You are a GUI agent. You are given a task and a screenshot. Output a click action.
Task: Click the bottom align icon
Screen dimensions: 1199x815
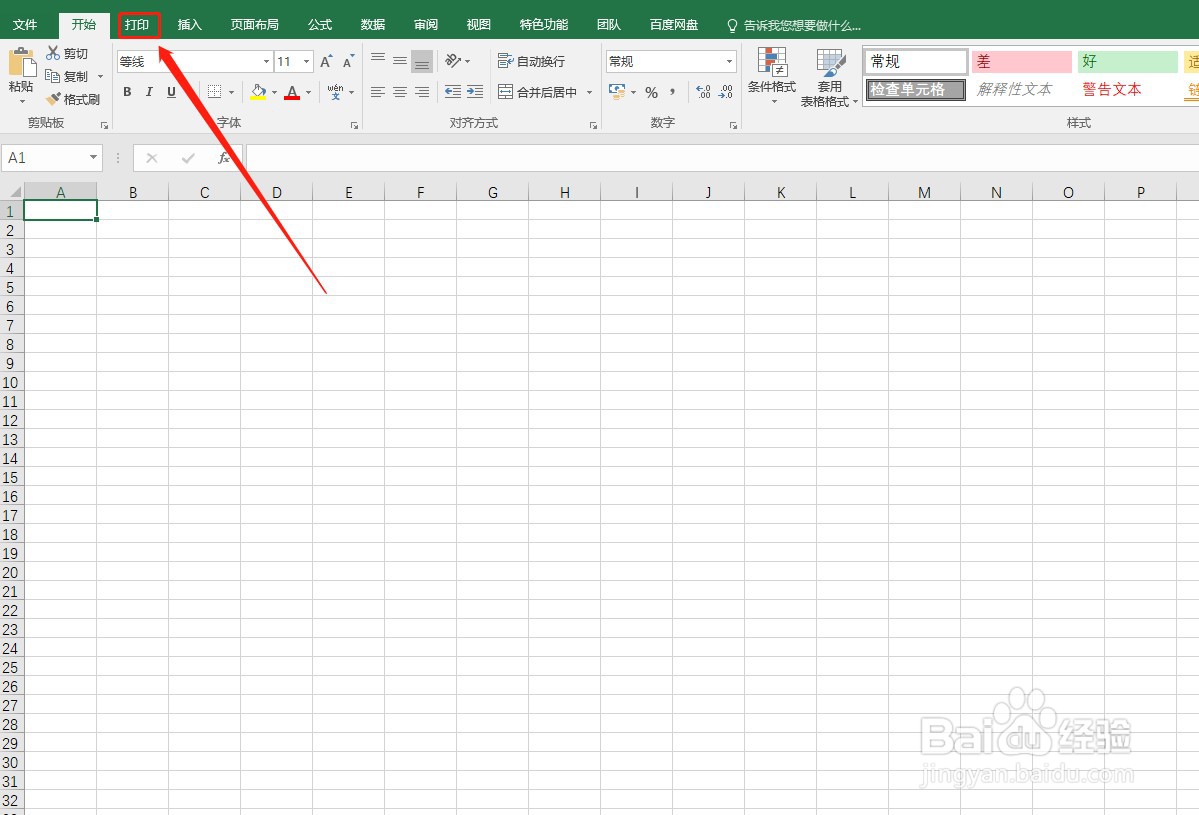click(x=421, y=61)
